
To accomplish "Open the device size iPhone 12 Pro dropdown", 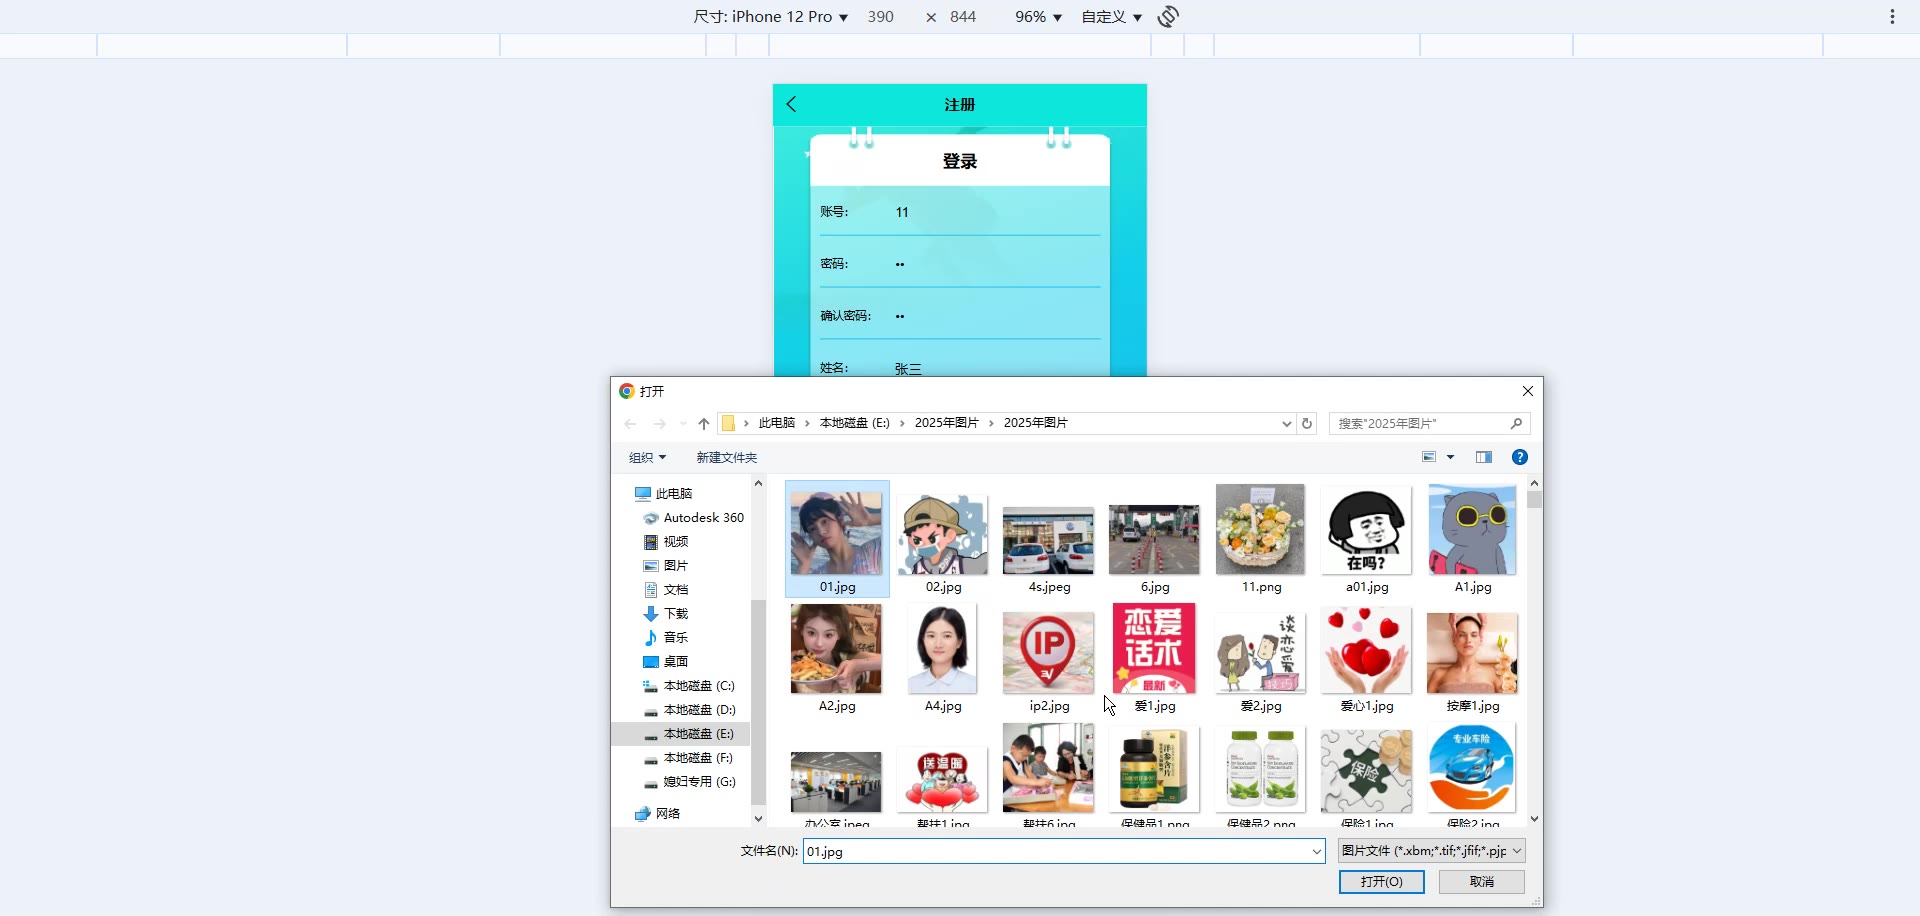I will tap(771, 17).
